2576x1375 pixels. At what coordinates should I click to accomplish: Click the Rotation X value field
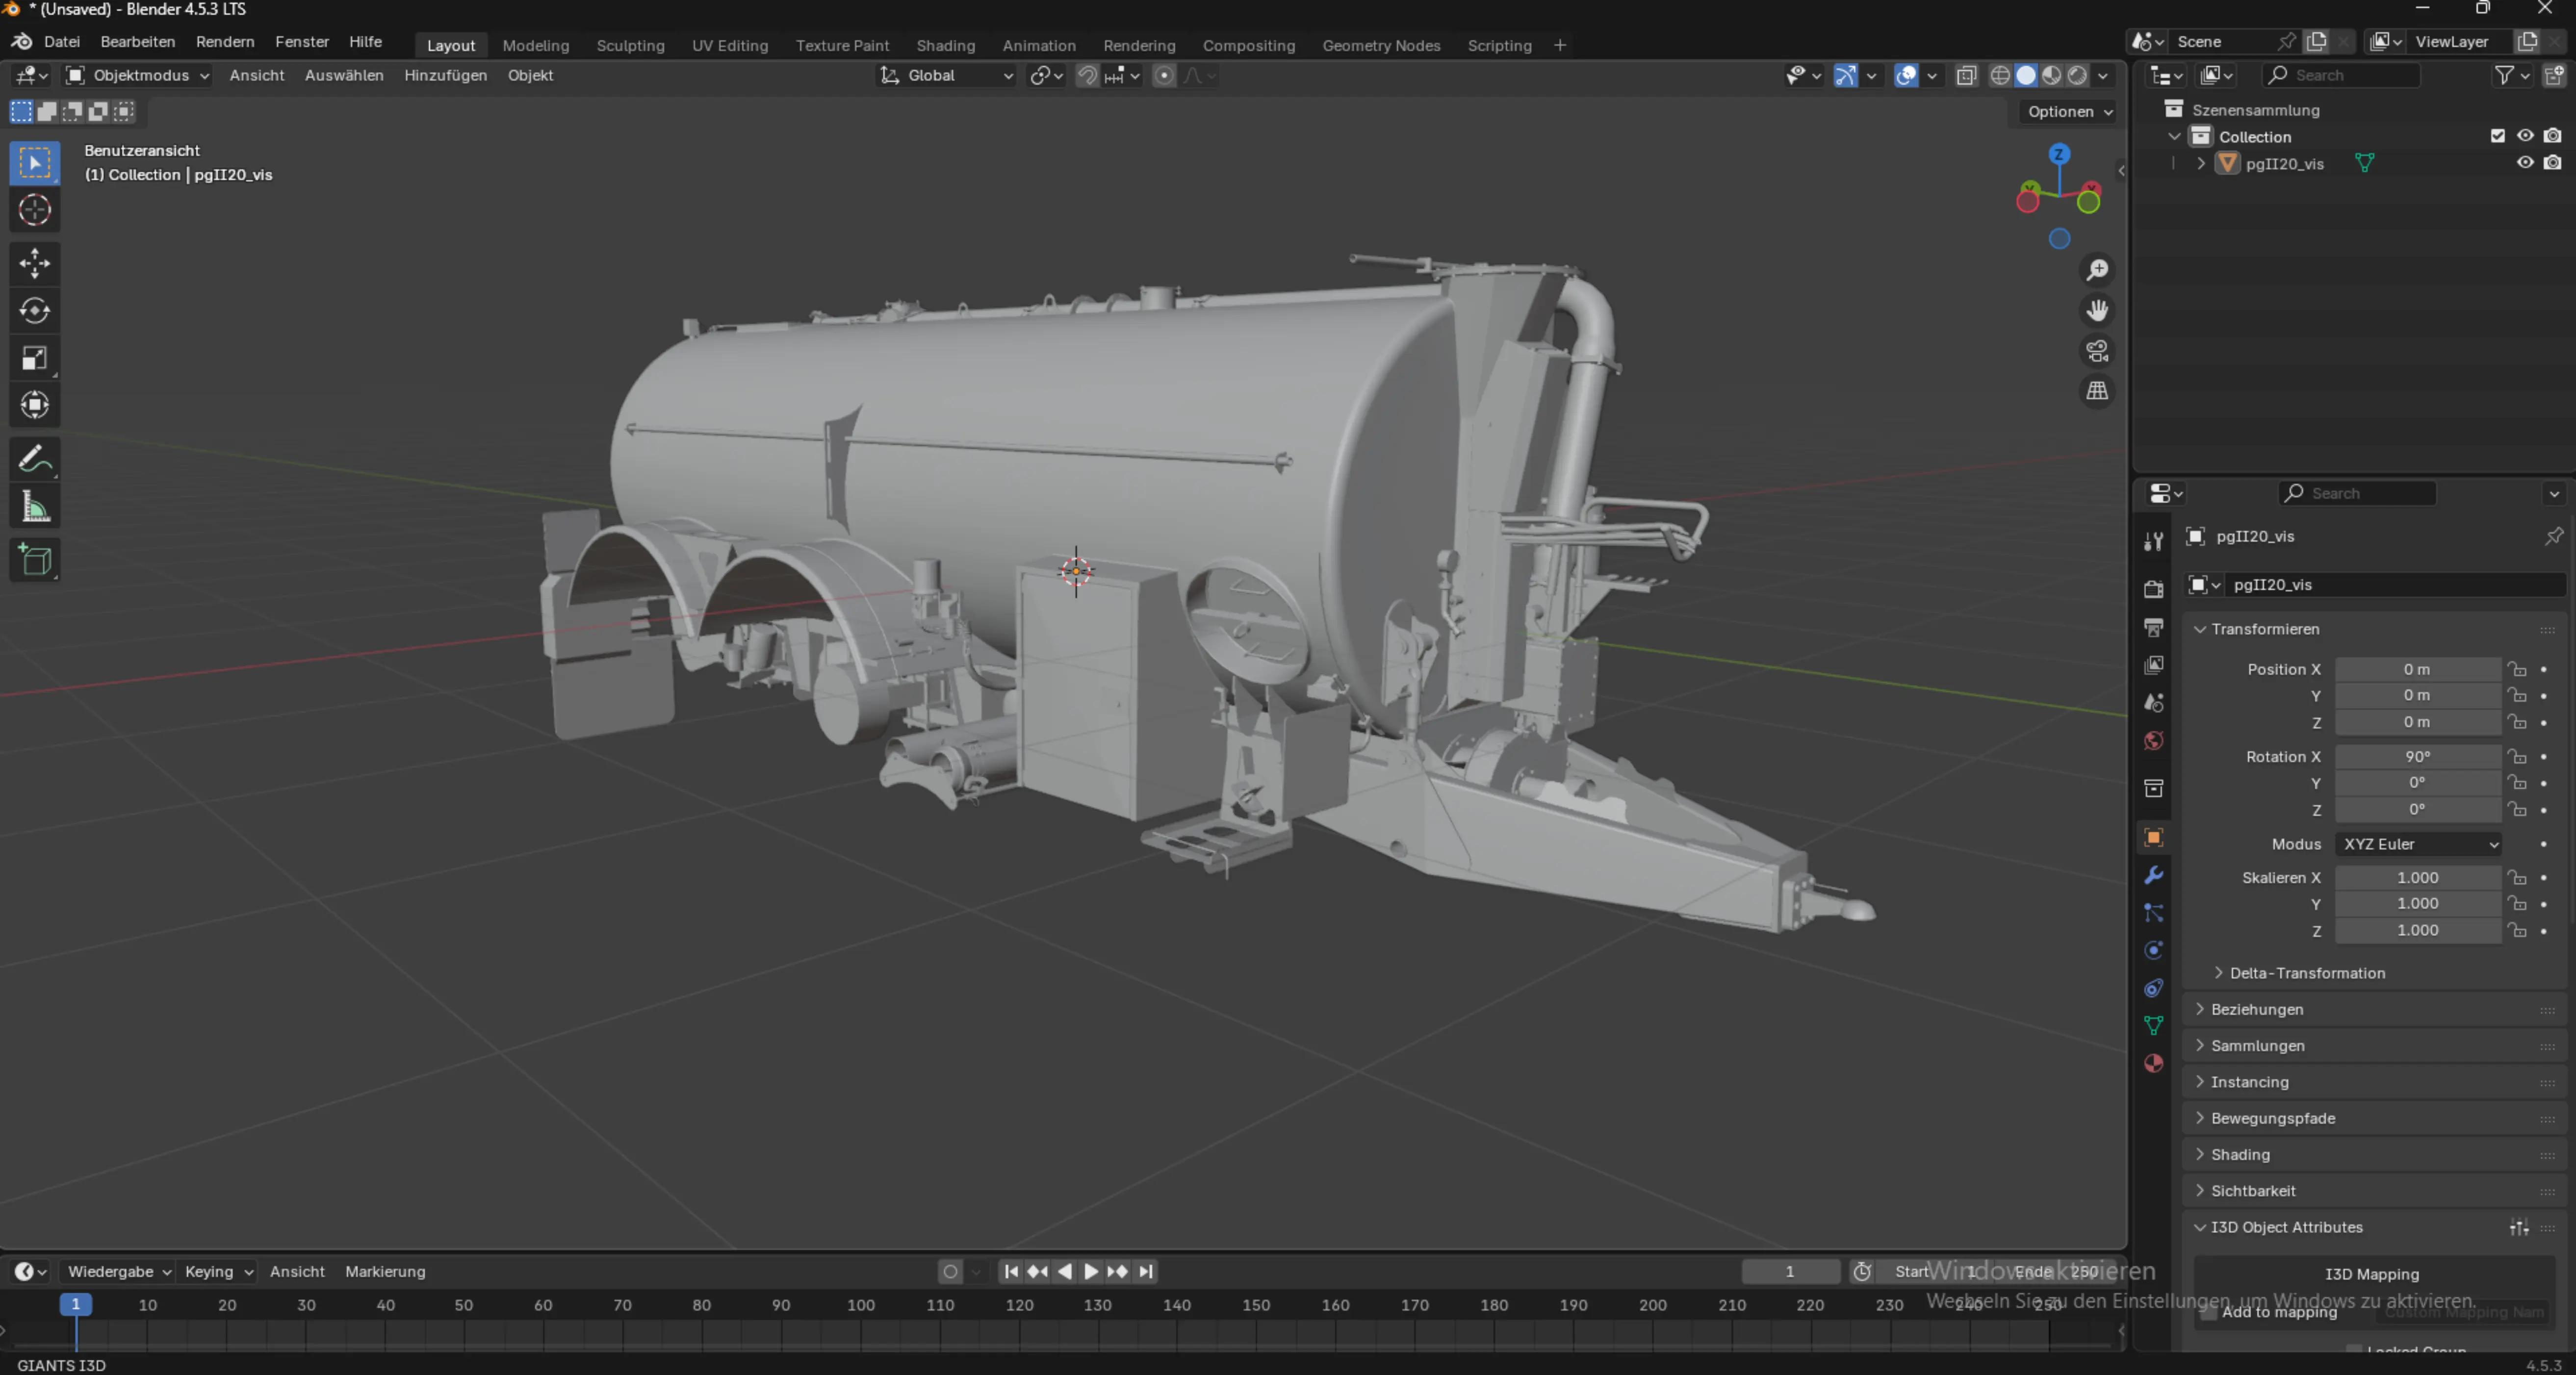coord(2418,757)
